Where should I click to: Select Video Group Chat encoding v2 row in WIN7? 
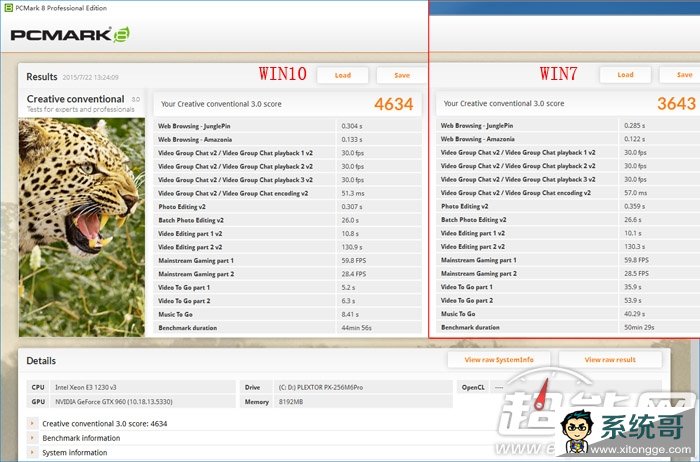pyautogui.click(x=568, y=193)
